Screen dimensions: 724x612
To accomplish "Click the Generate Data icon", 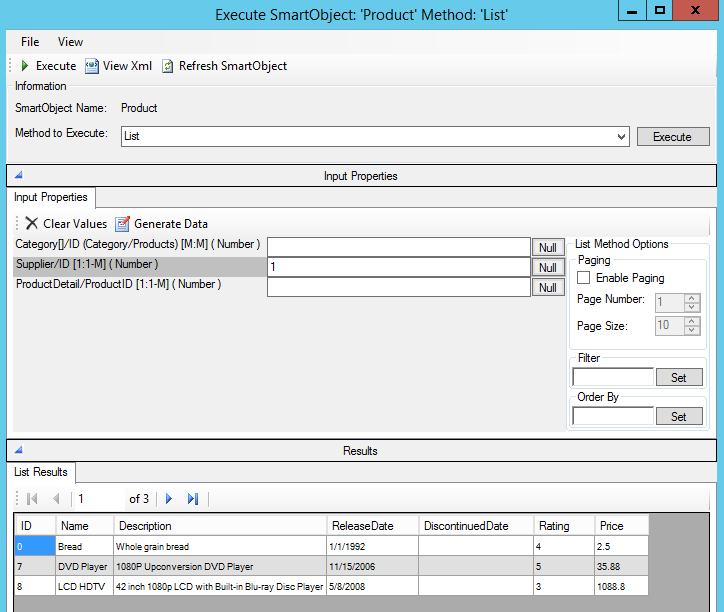I will click(x=123, y=224).
